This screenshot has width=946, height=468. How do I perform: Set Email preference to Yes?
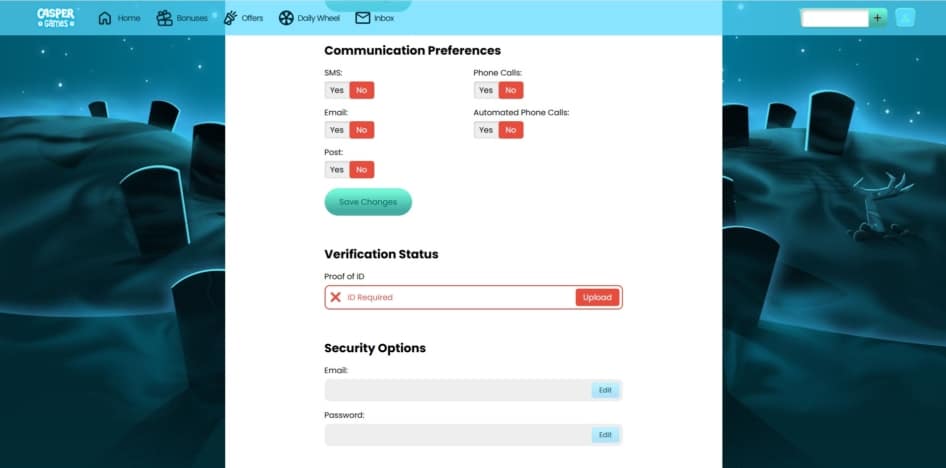pyautogui.click(x=337, y=130)
